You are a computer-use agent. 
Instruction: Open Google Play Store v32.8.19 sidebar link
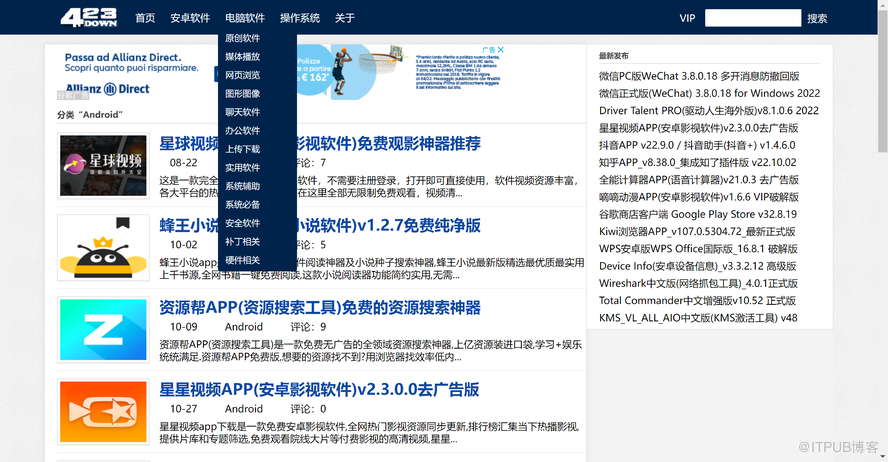pos(698,214)
